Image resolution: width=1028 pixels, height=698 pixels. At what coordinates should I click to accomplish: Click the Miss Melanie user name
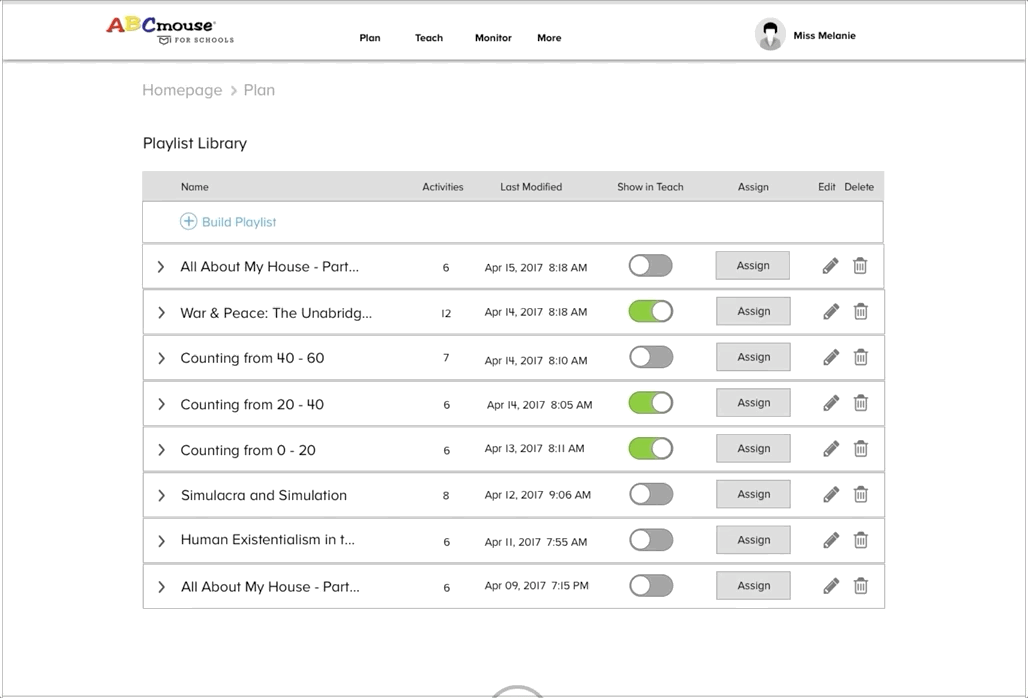tap(824, 35)
